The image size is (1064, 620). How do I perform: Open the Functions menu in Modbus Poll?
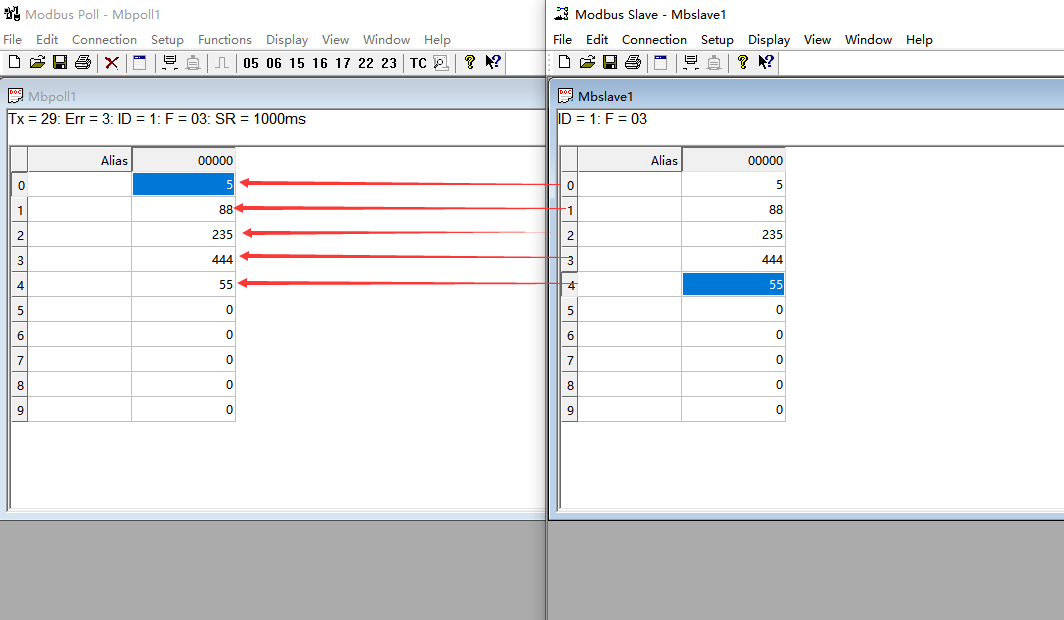coord(224,40)
